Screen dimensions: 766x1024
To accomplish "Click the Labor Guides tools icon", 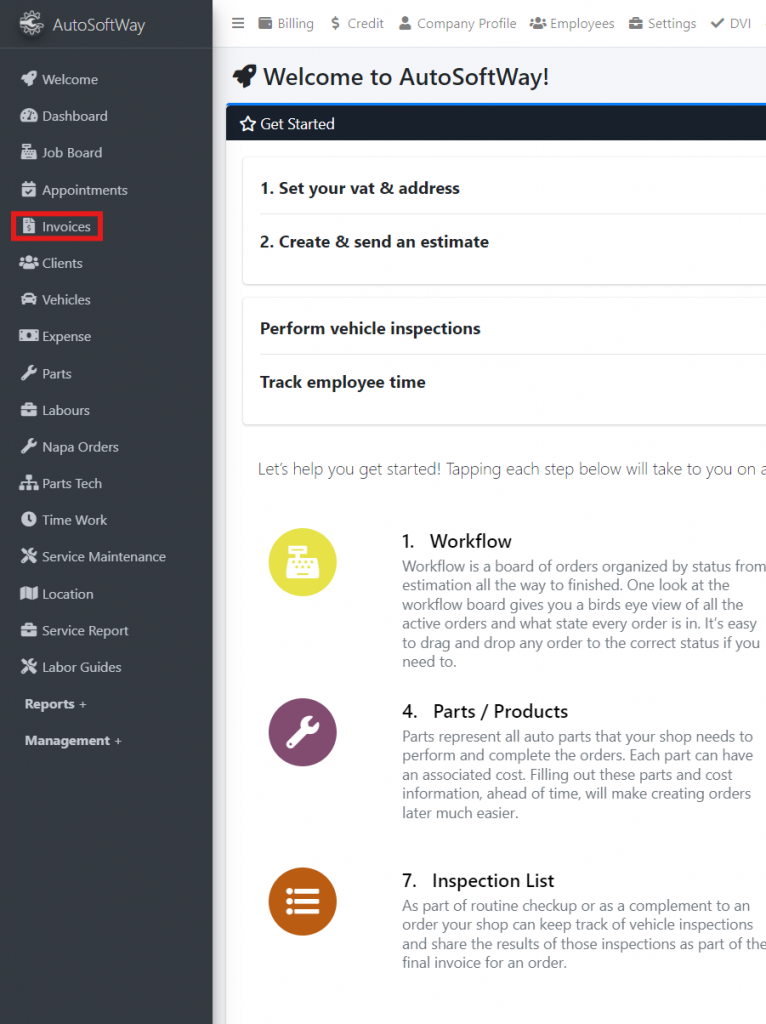I will (29, 666).
